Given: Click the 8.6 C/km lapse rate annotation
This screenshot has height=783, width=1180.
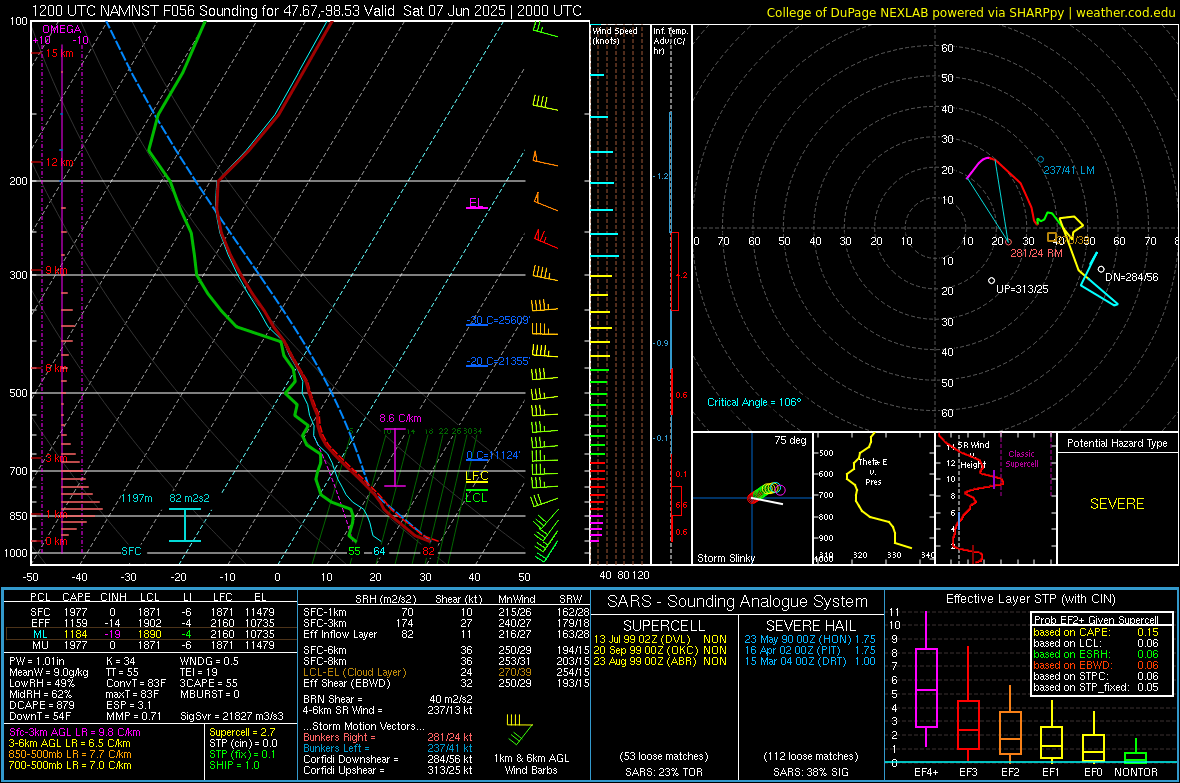Looking at the screenshot, I should [x=400, y=418].
